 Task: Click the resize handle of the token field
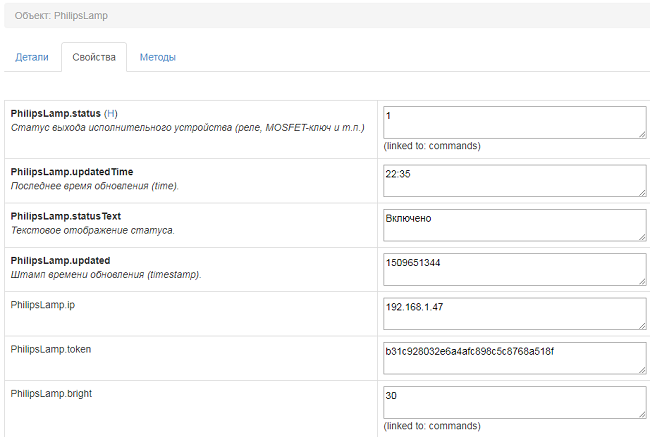[641, 369]
